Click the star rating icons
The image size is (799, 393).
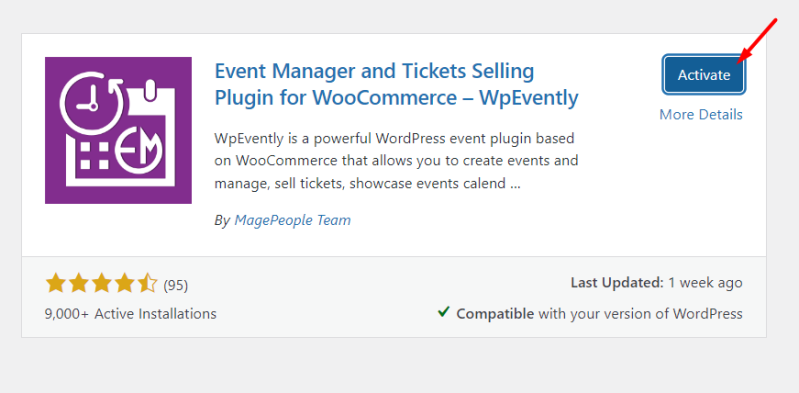pos(101,283)
